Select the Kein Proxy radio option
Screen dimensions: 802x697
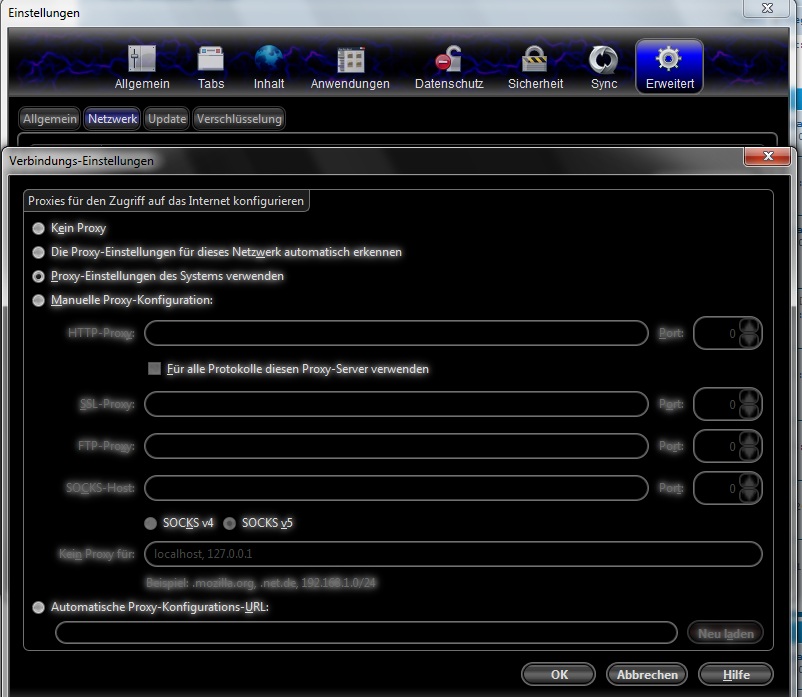click(39, 228)
